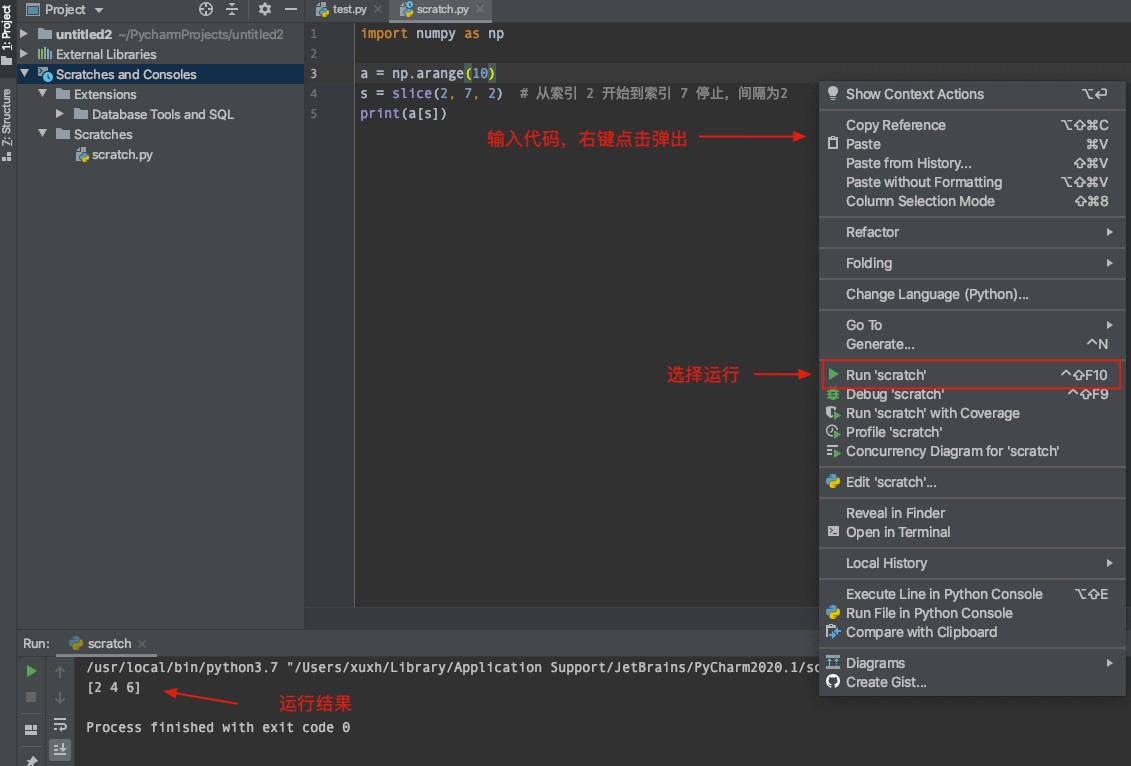Collapse Scratches and Consoles node
This screenshot has height=766, width=1131.
[25, 74]
